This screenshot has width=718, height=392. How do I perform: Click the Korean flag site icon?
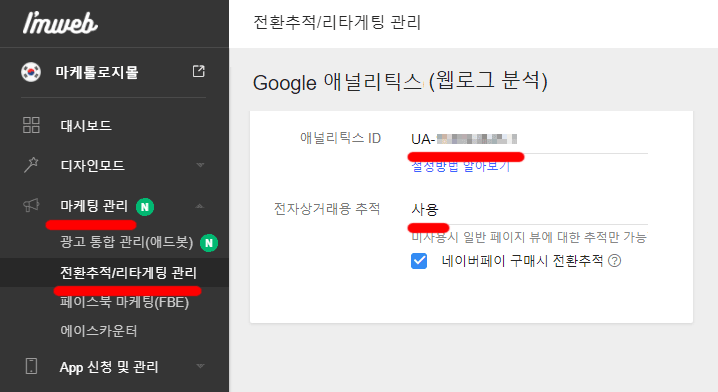[x=31, y=72]
